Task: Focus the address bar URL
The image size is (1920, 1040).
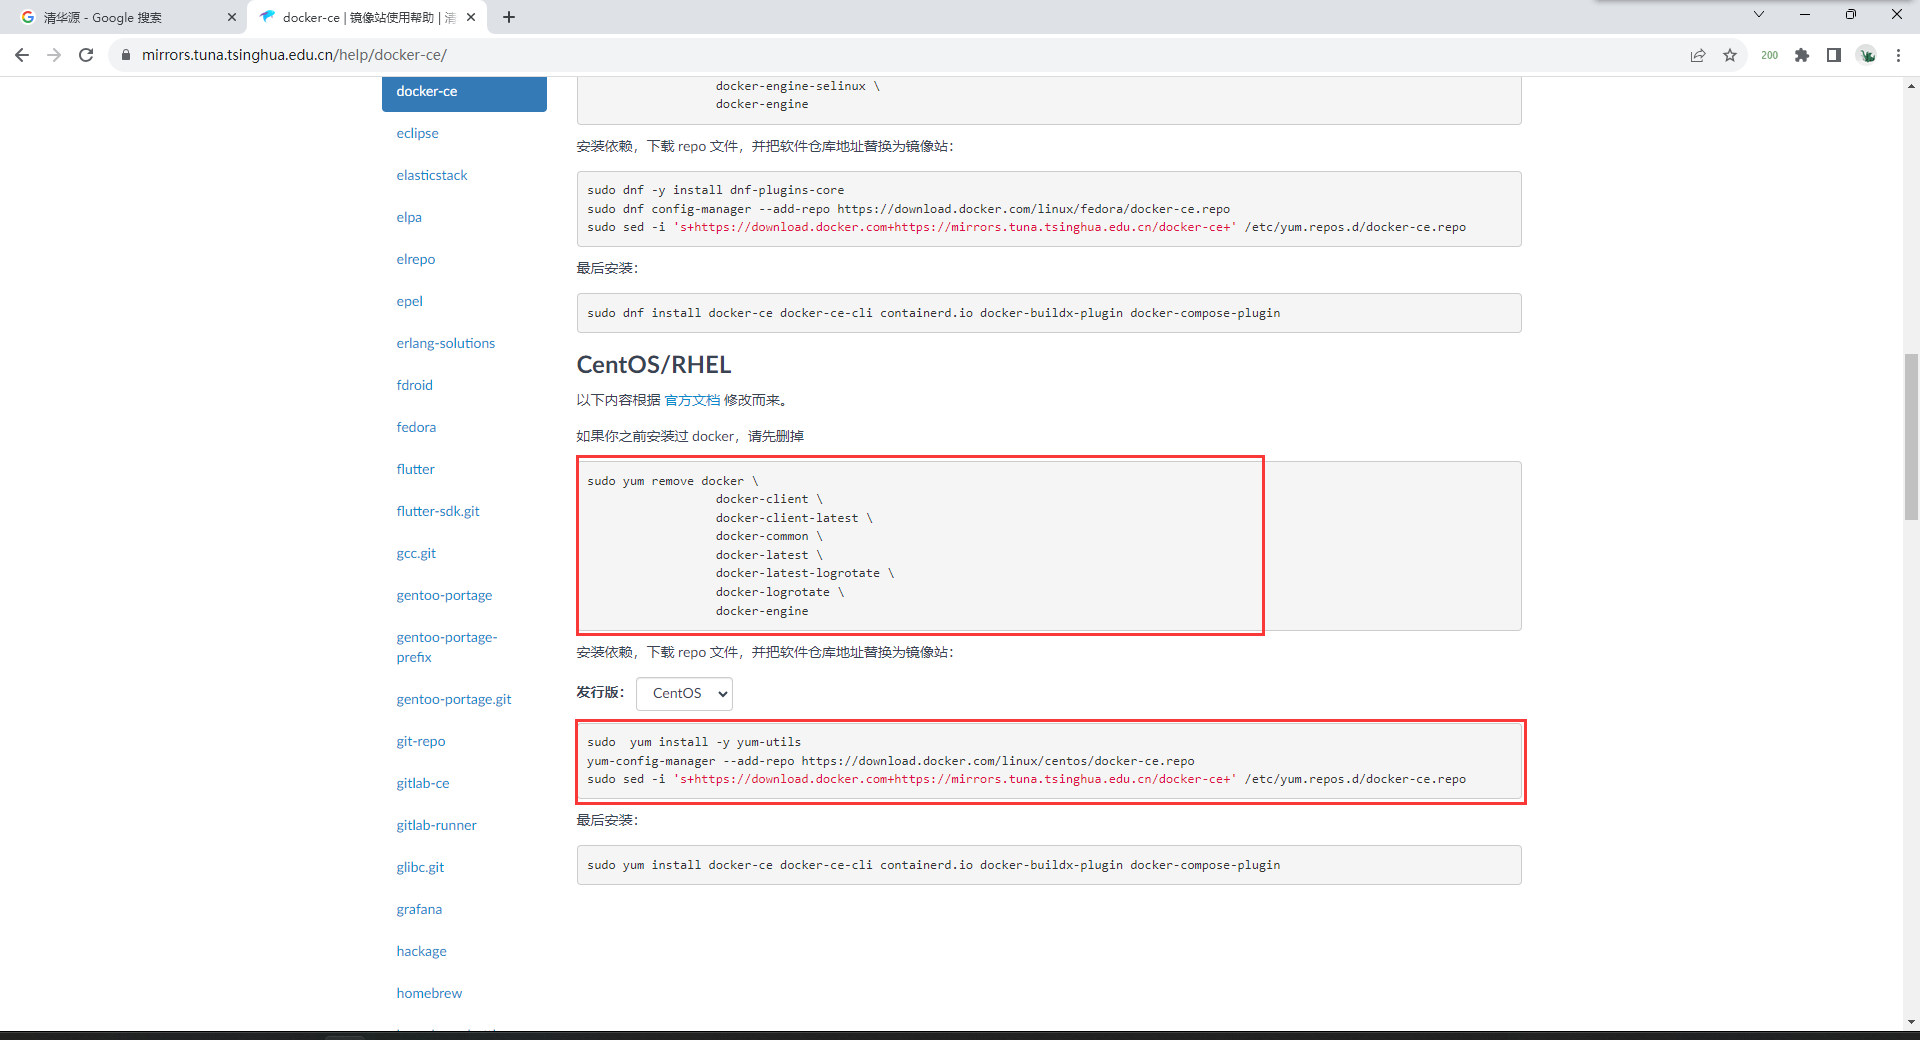Action: pos(294,55)
